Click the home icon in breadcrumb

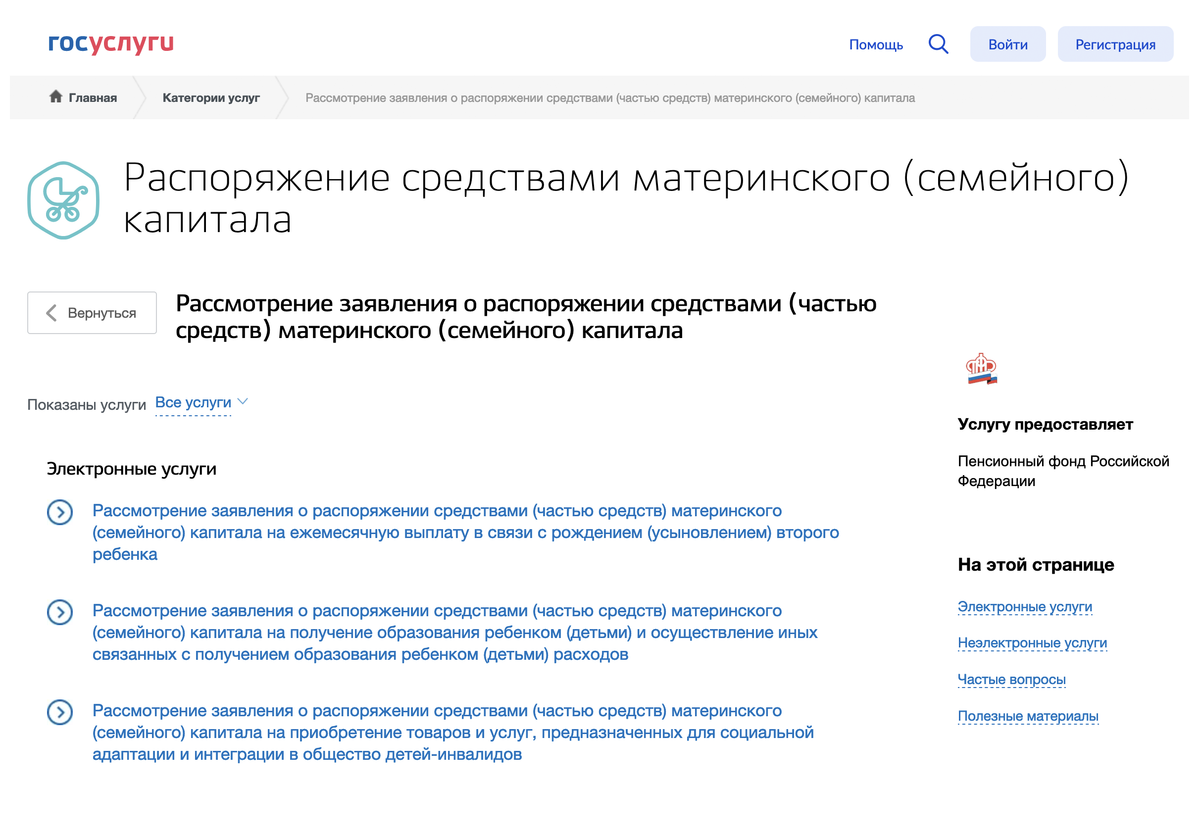click(x=56, y=97)
